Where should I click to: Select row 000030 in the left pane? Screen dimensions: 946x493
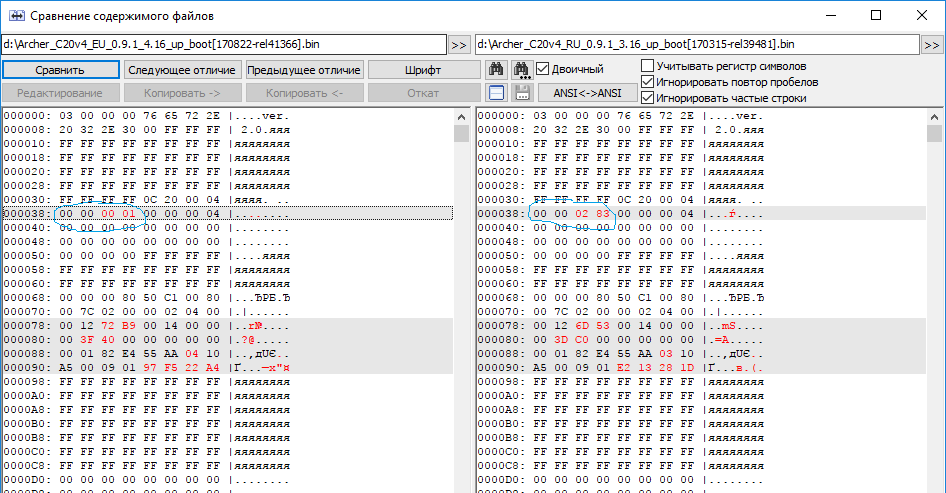[x=227, y=200]
